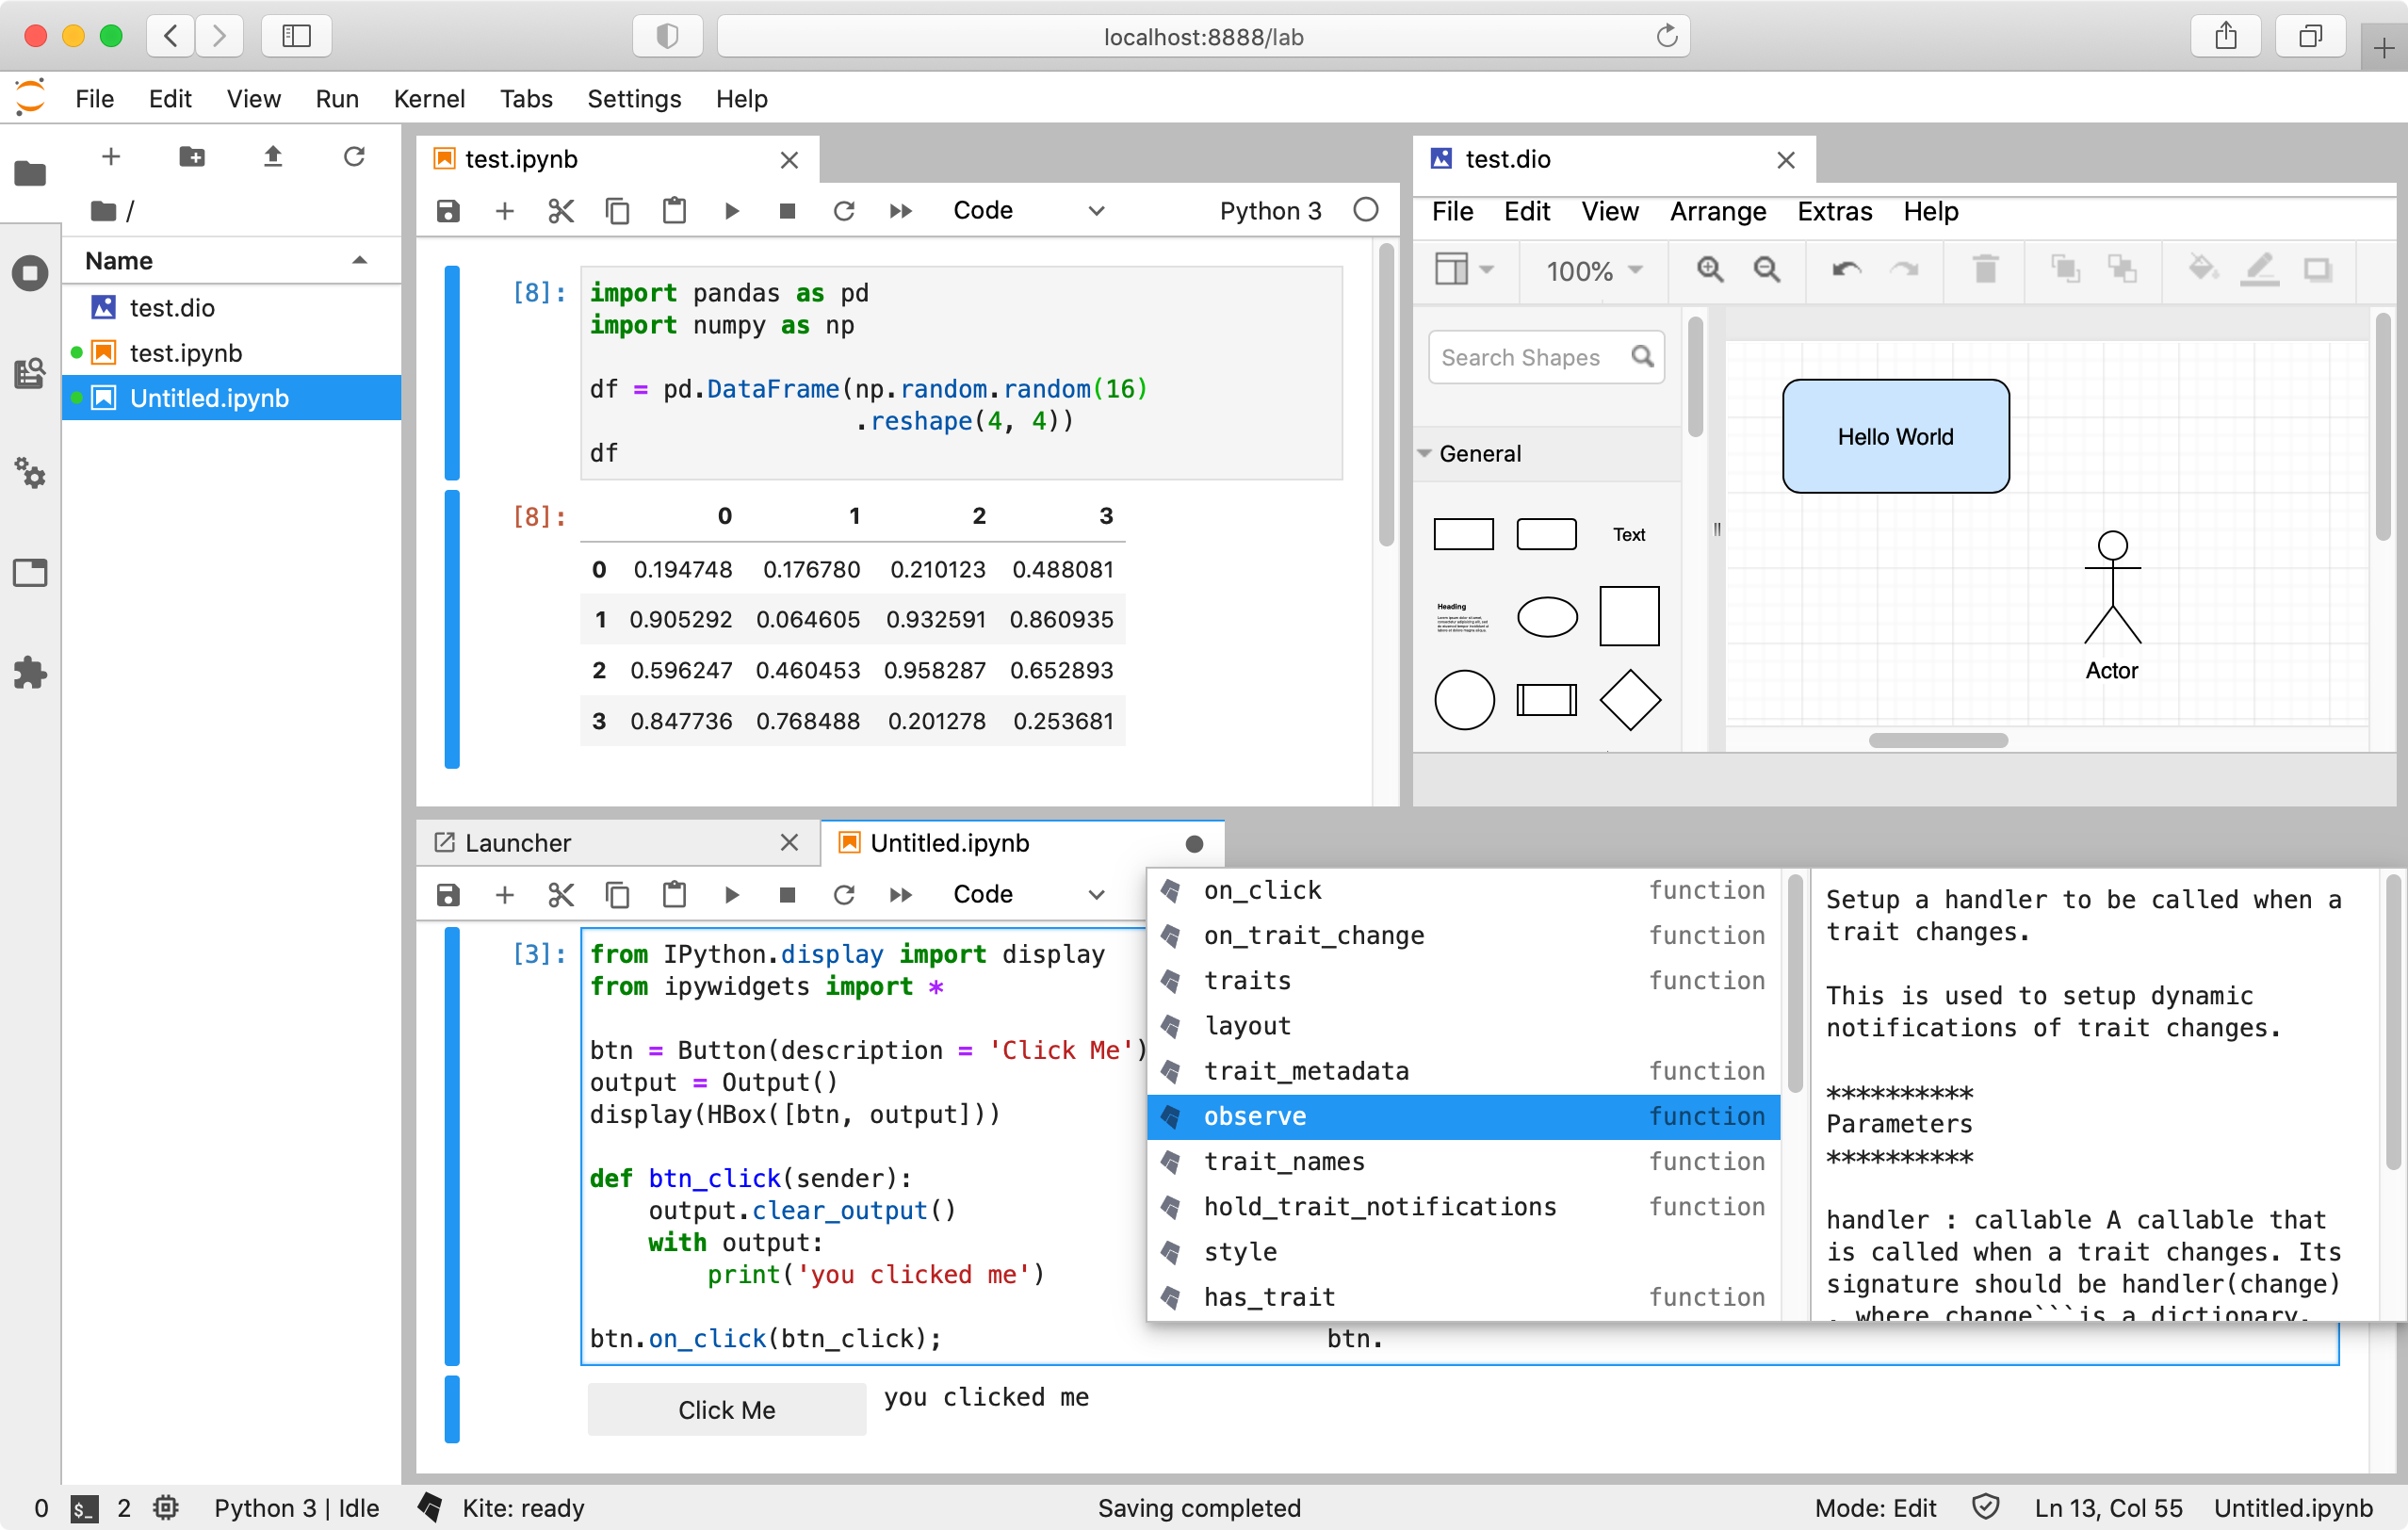2408x1530 pixels.
Task: Toggle Name column sort order arrow
Action: tap(359, 261)
